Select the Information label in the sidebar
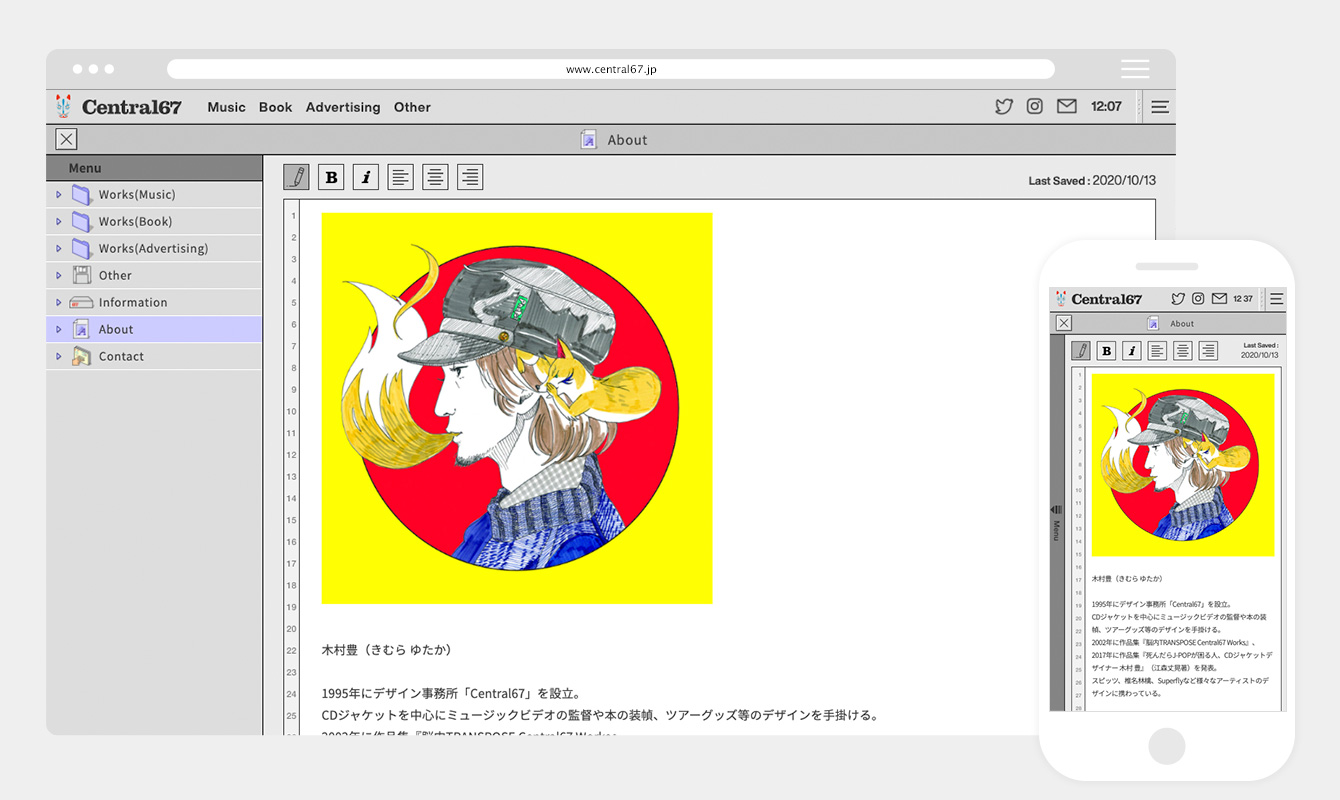1340x800 pixels. [133, 302]
